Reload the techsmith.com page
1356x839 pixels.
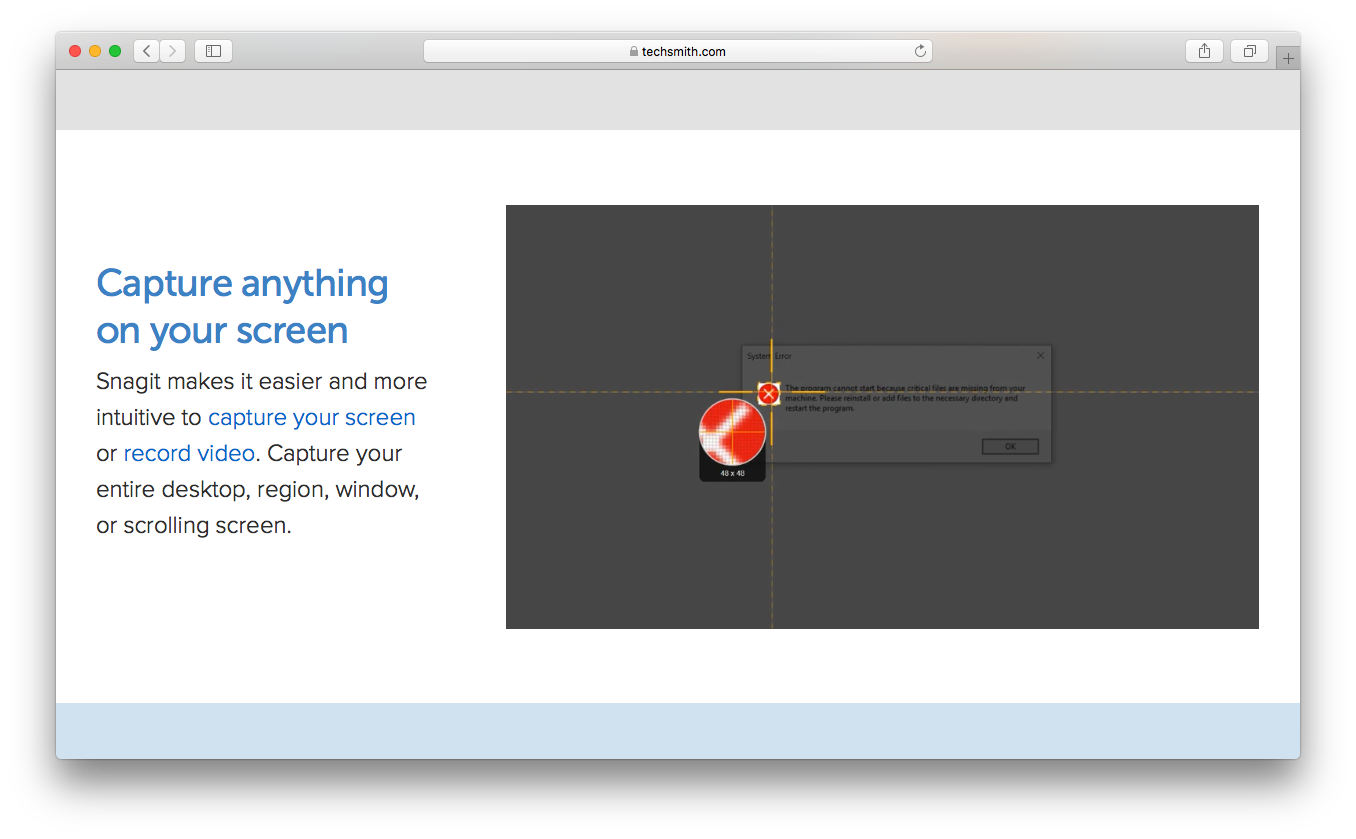point(920,51)
